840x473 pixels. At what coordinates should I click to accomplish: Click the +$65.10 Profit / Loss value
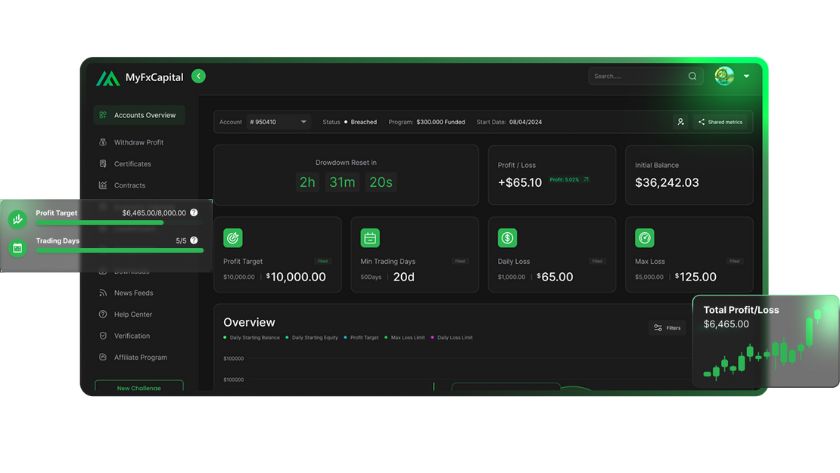point(520,183)
